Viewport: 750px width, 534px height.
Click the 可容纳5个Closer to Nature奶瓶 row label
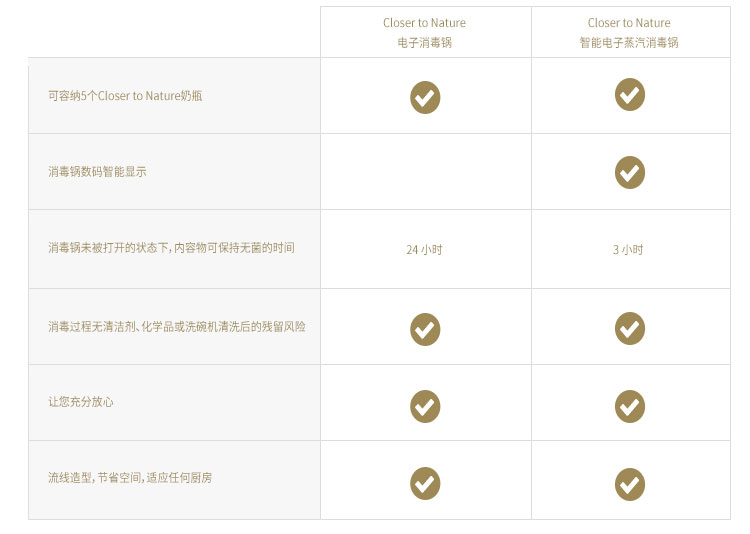(127, 96)
